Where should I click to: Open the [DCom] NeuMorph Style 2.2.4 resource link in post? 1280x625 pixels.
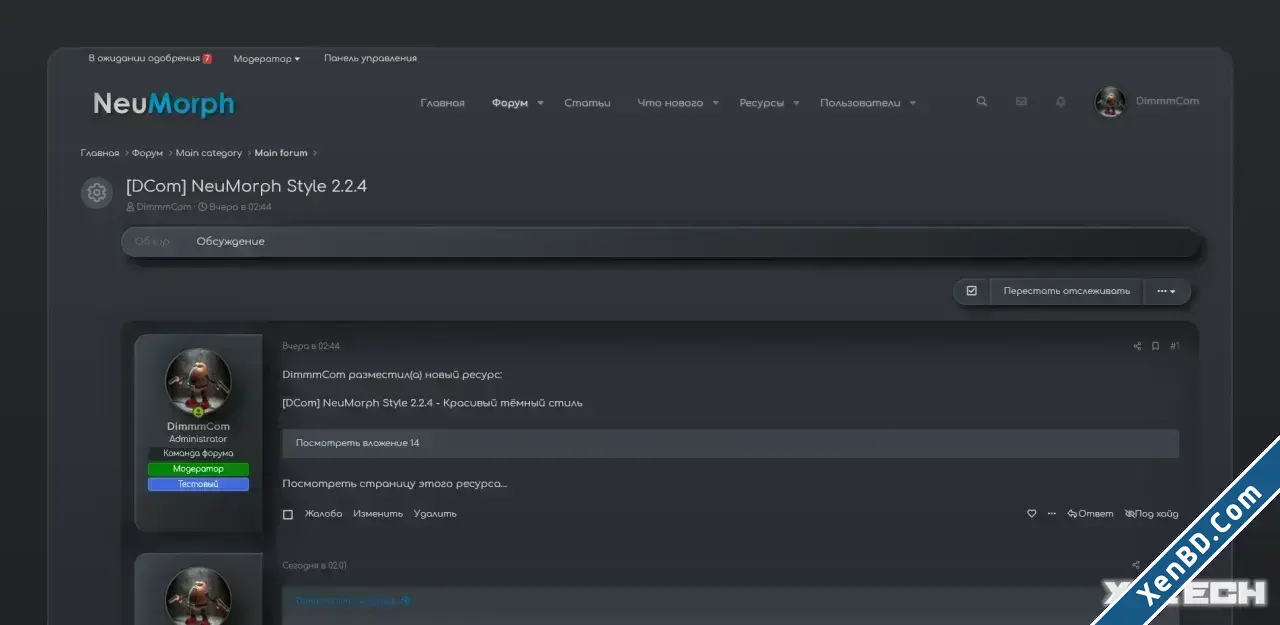pos(432,403)
